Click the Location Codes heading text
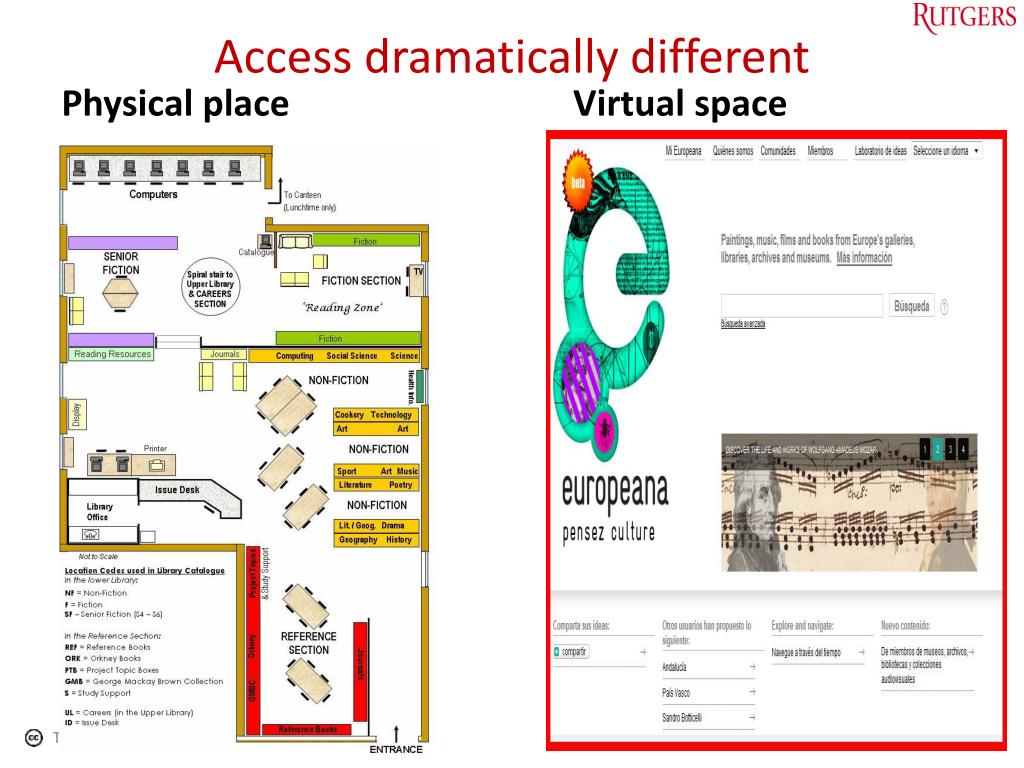The height and width of the screenshot is (768, 1024). click(x=144, y=570)
